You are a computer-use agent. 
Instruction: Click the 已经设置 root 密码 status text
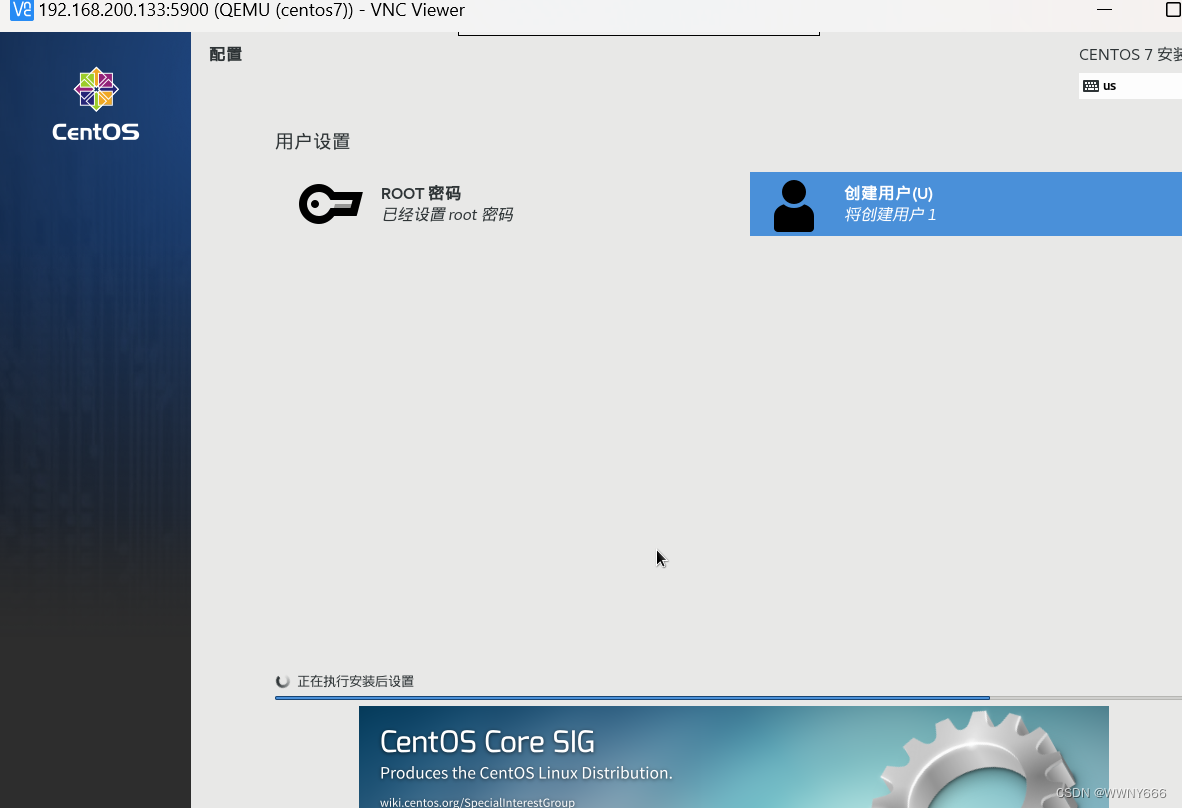[x=447, y=215]
